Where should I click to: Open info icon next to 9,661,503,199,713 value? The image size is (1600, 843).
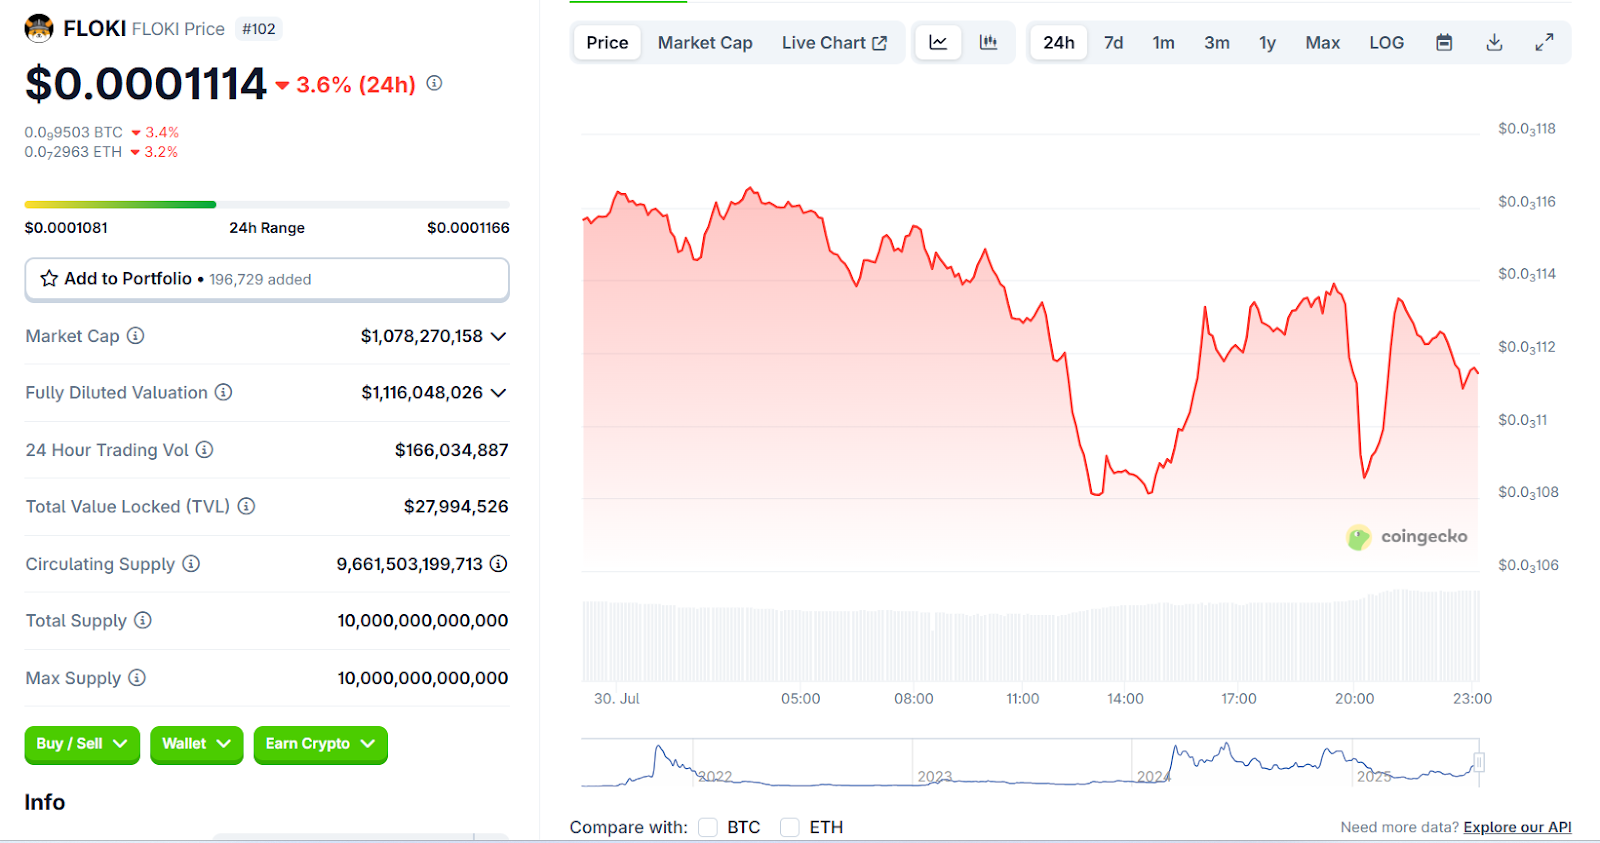(498, 564)
